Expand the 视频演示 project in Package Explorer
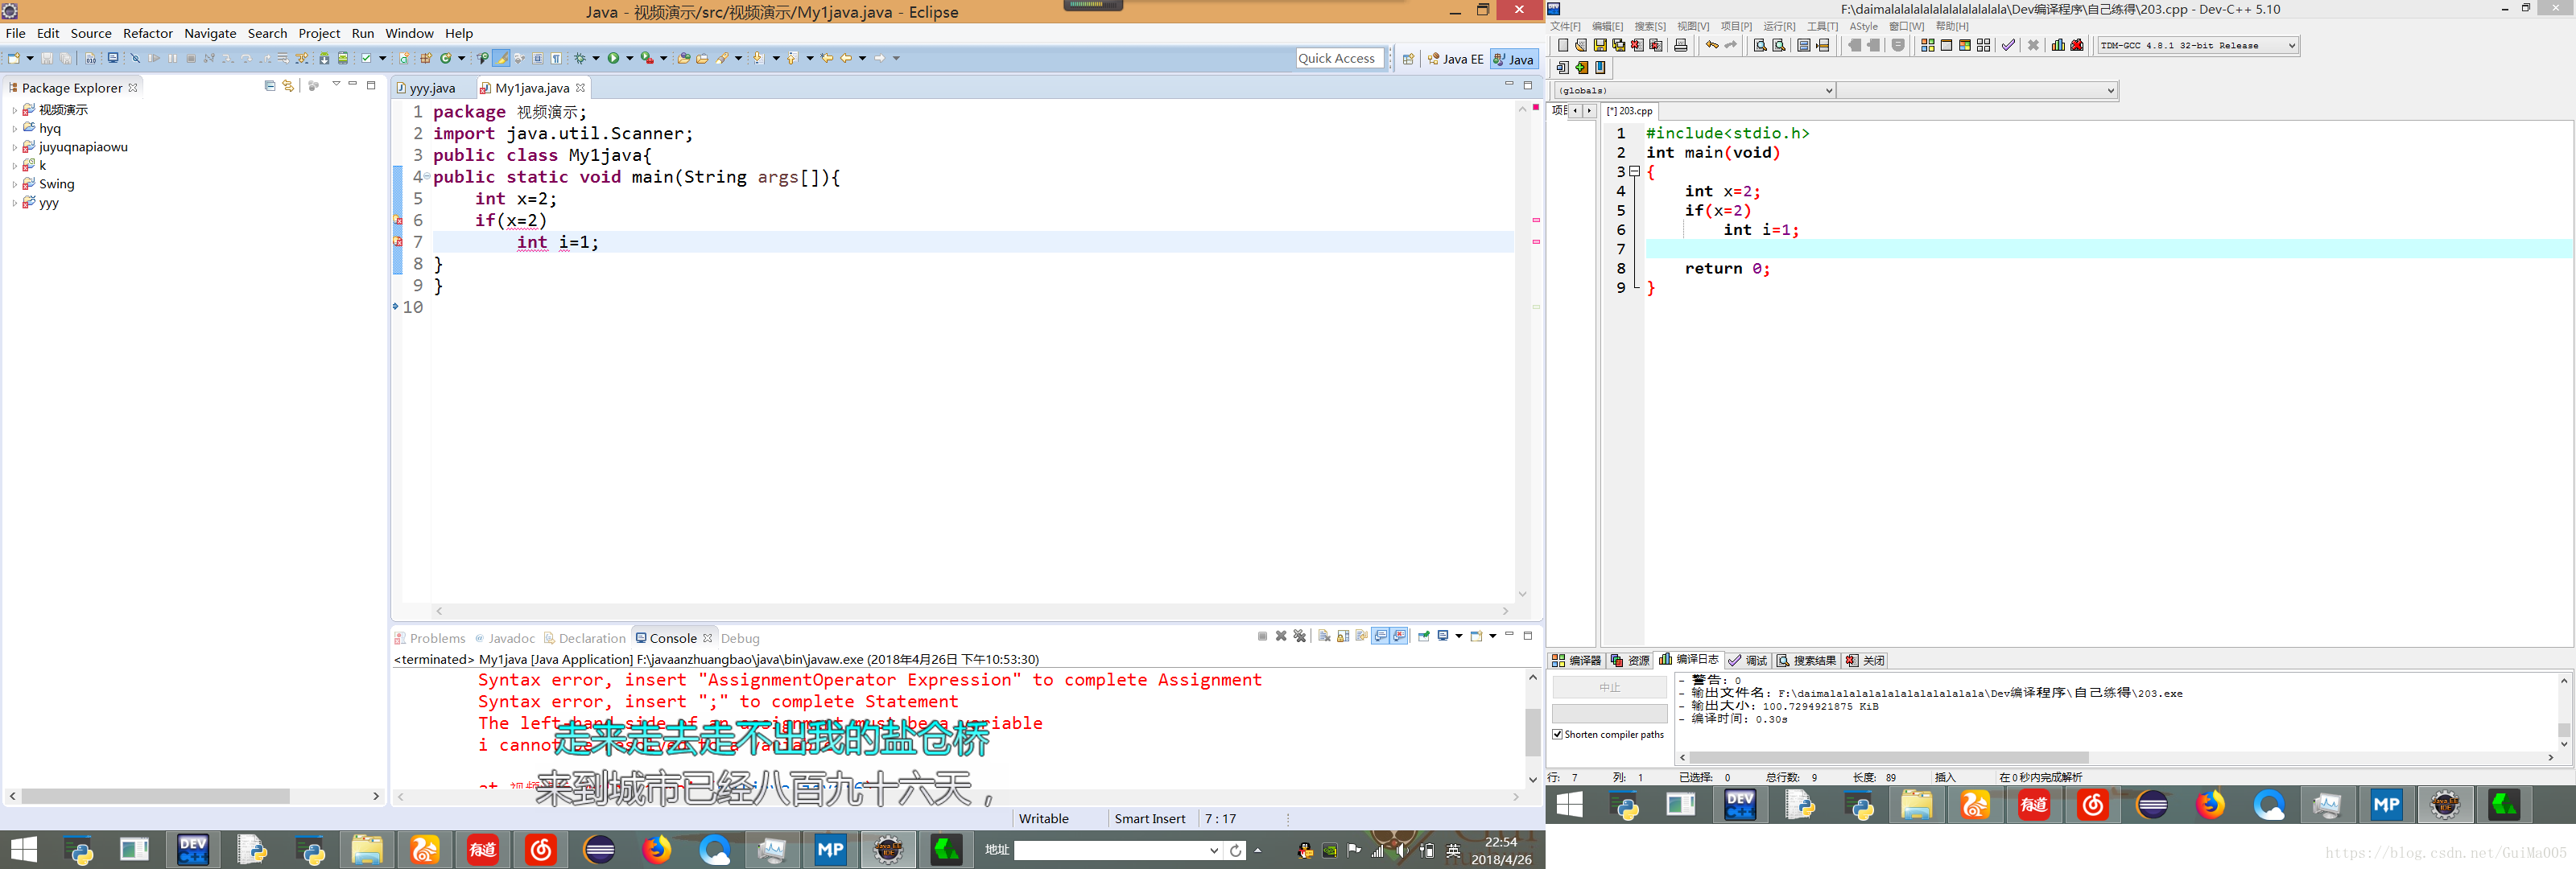The height and width of the screenshot is (869, 2576). click(x=14, y=110)
